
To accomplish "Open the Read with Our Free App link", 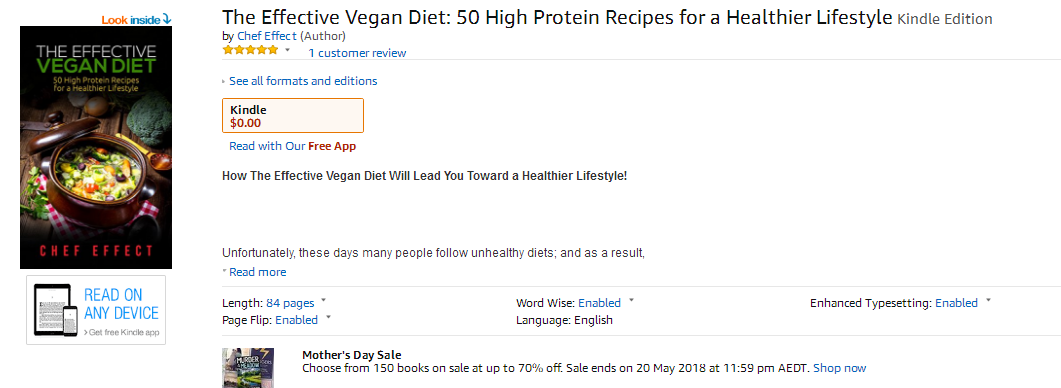I will 292,146.
